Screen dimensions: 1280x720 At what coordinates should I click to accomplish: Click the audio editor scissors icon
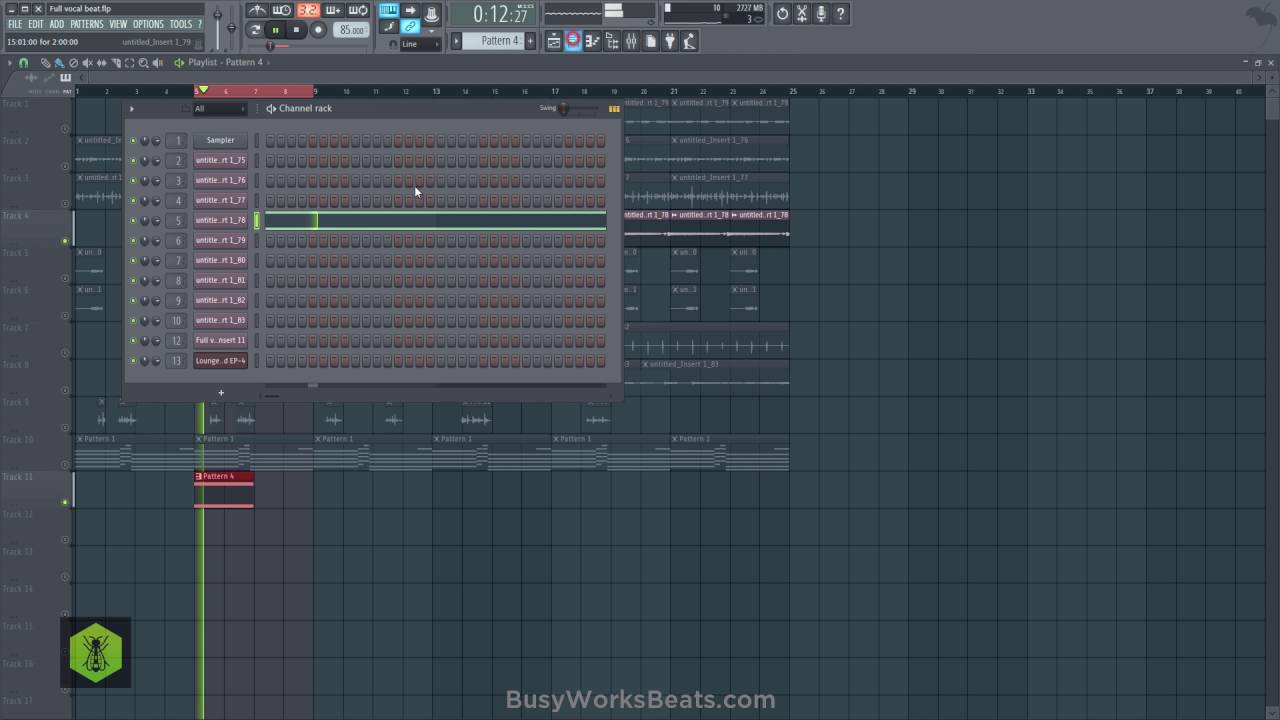point(802,14)
